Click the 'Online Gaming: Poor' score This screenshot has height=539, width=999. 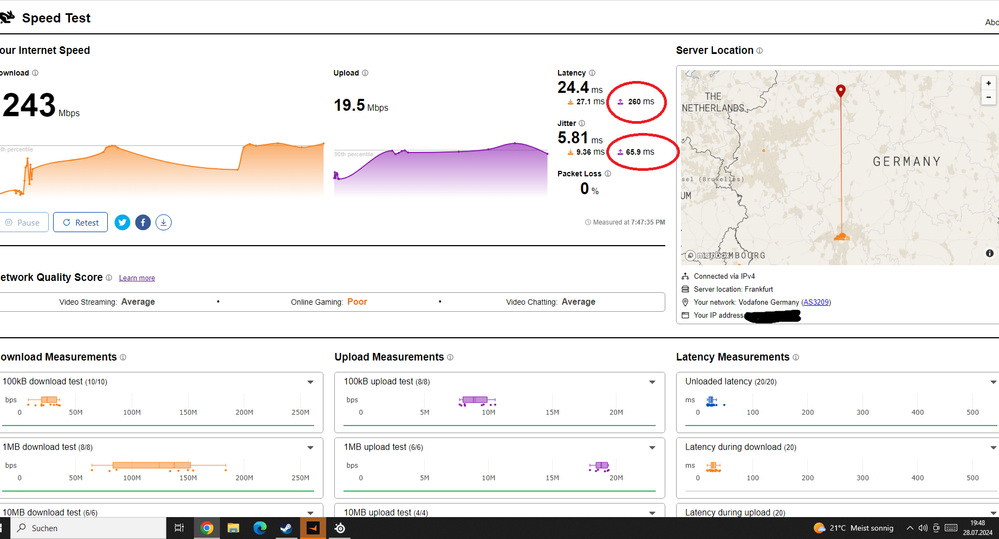(x=329, y=302)
